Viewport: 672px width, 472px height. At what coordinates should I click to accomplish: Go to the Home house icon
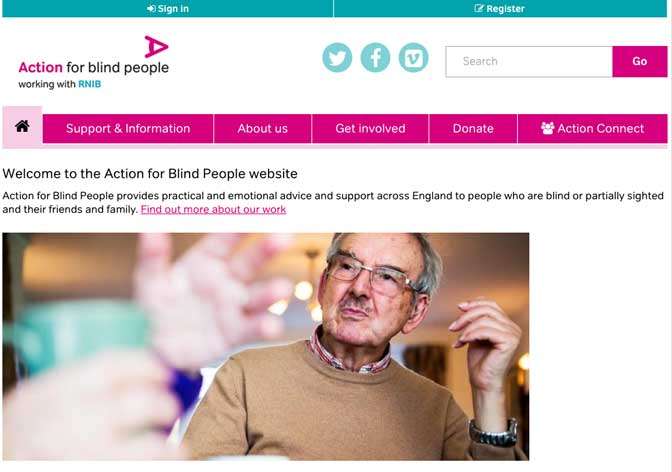[22, 126]
